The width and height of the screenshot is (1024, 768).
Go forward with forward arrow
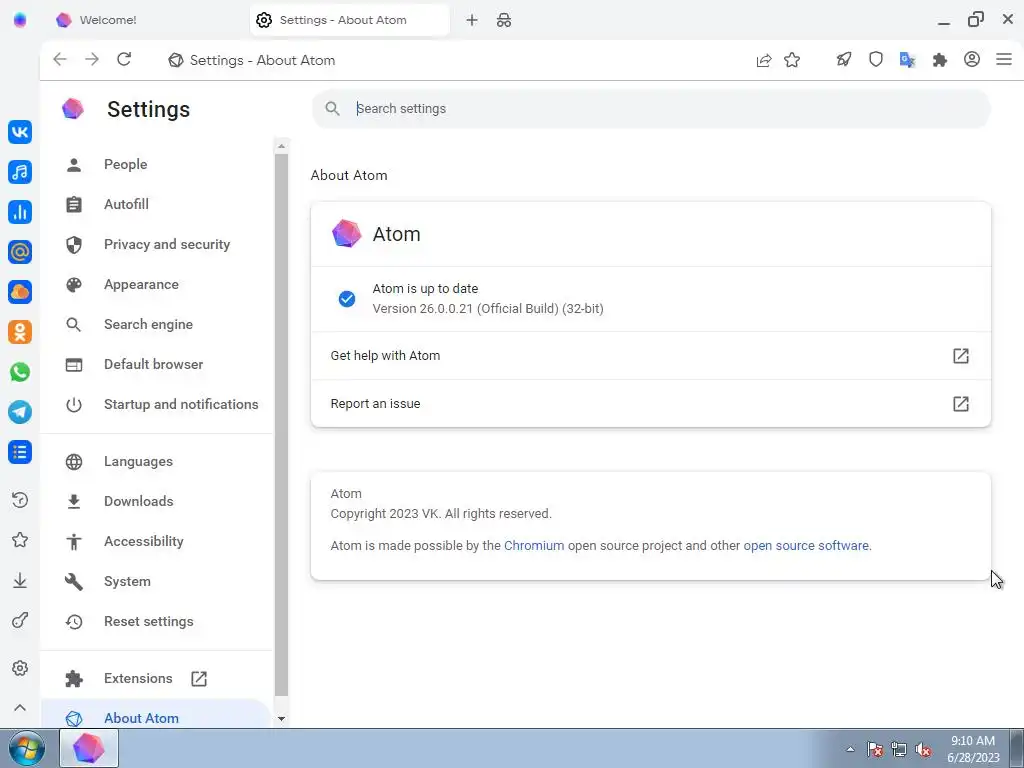click(92, 59)
